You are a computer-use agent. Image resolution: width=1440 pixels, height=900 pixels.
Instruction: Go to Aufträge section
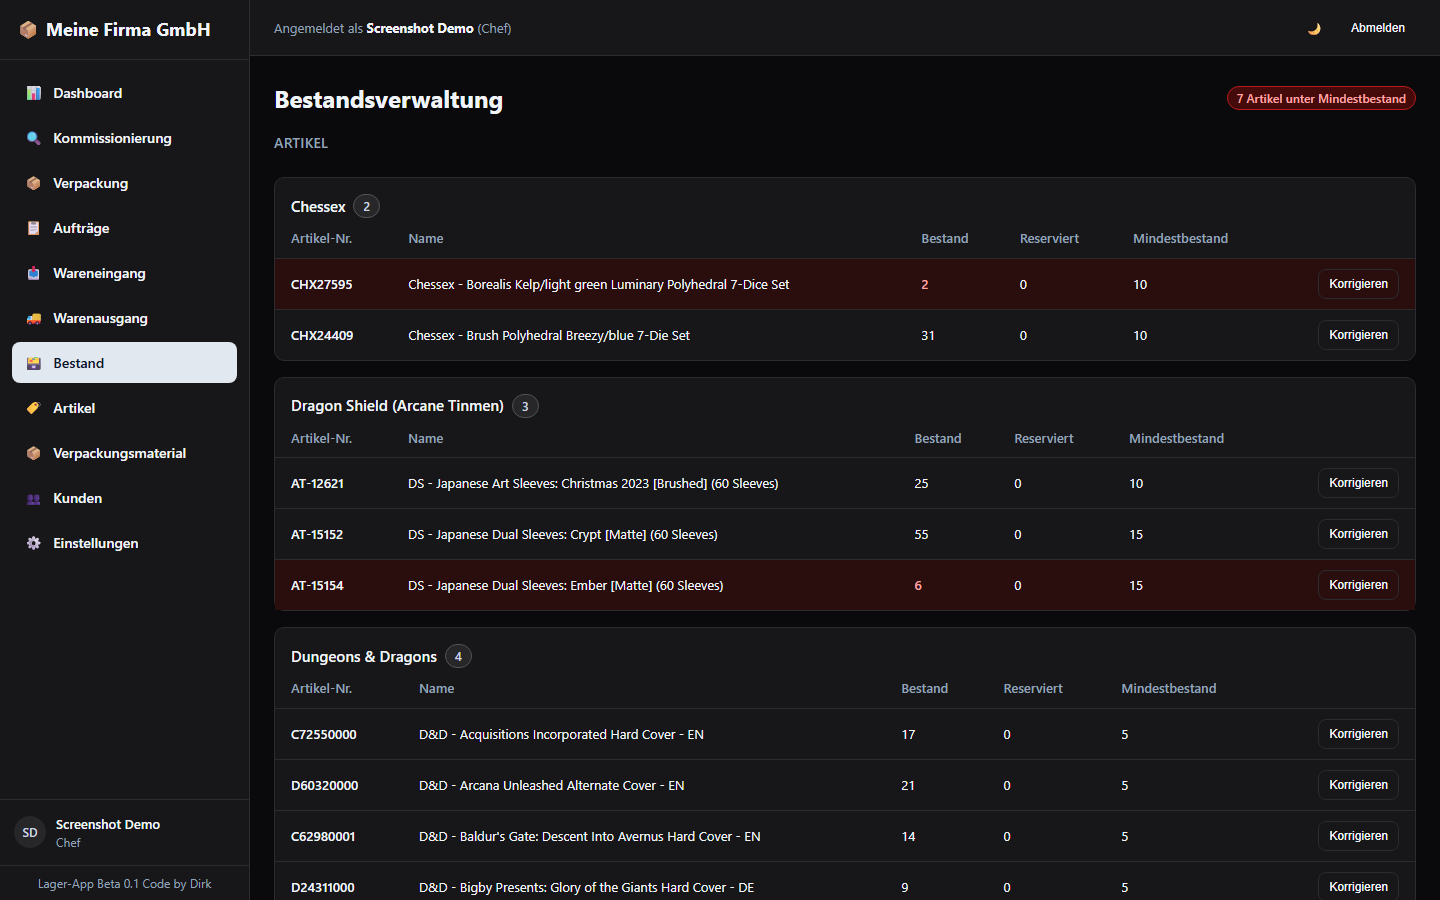tap(124, 228)
